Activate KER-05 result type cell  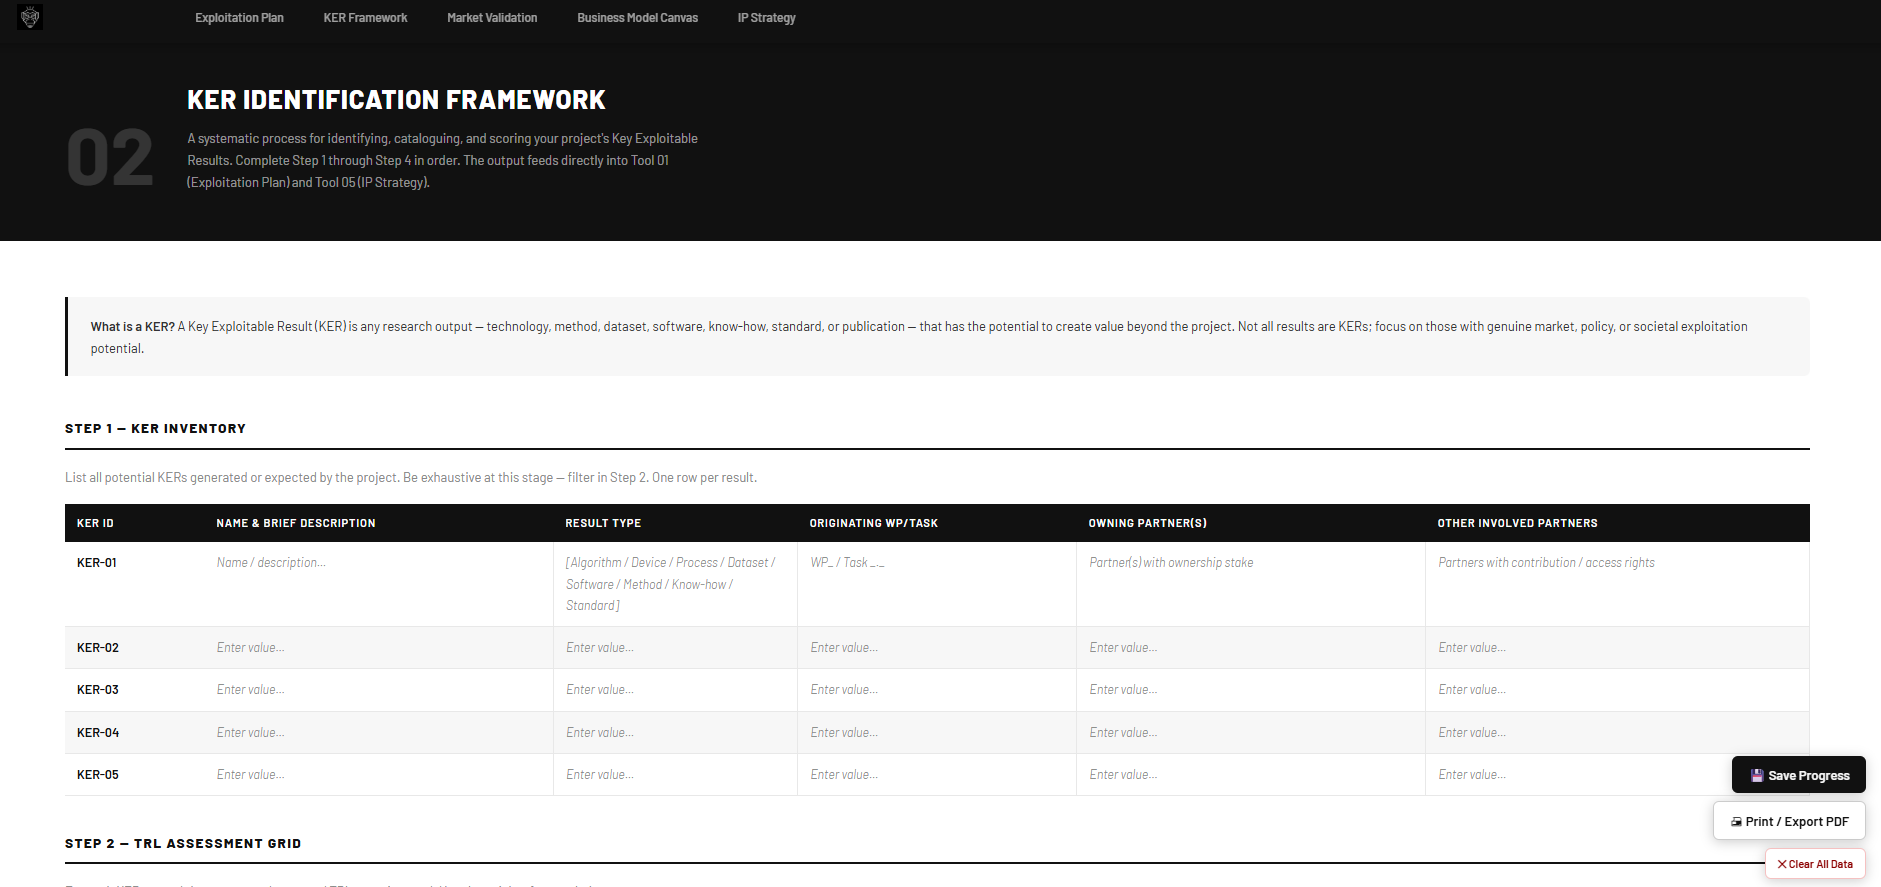point(675,775)
